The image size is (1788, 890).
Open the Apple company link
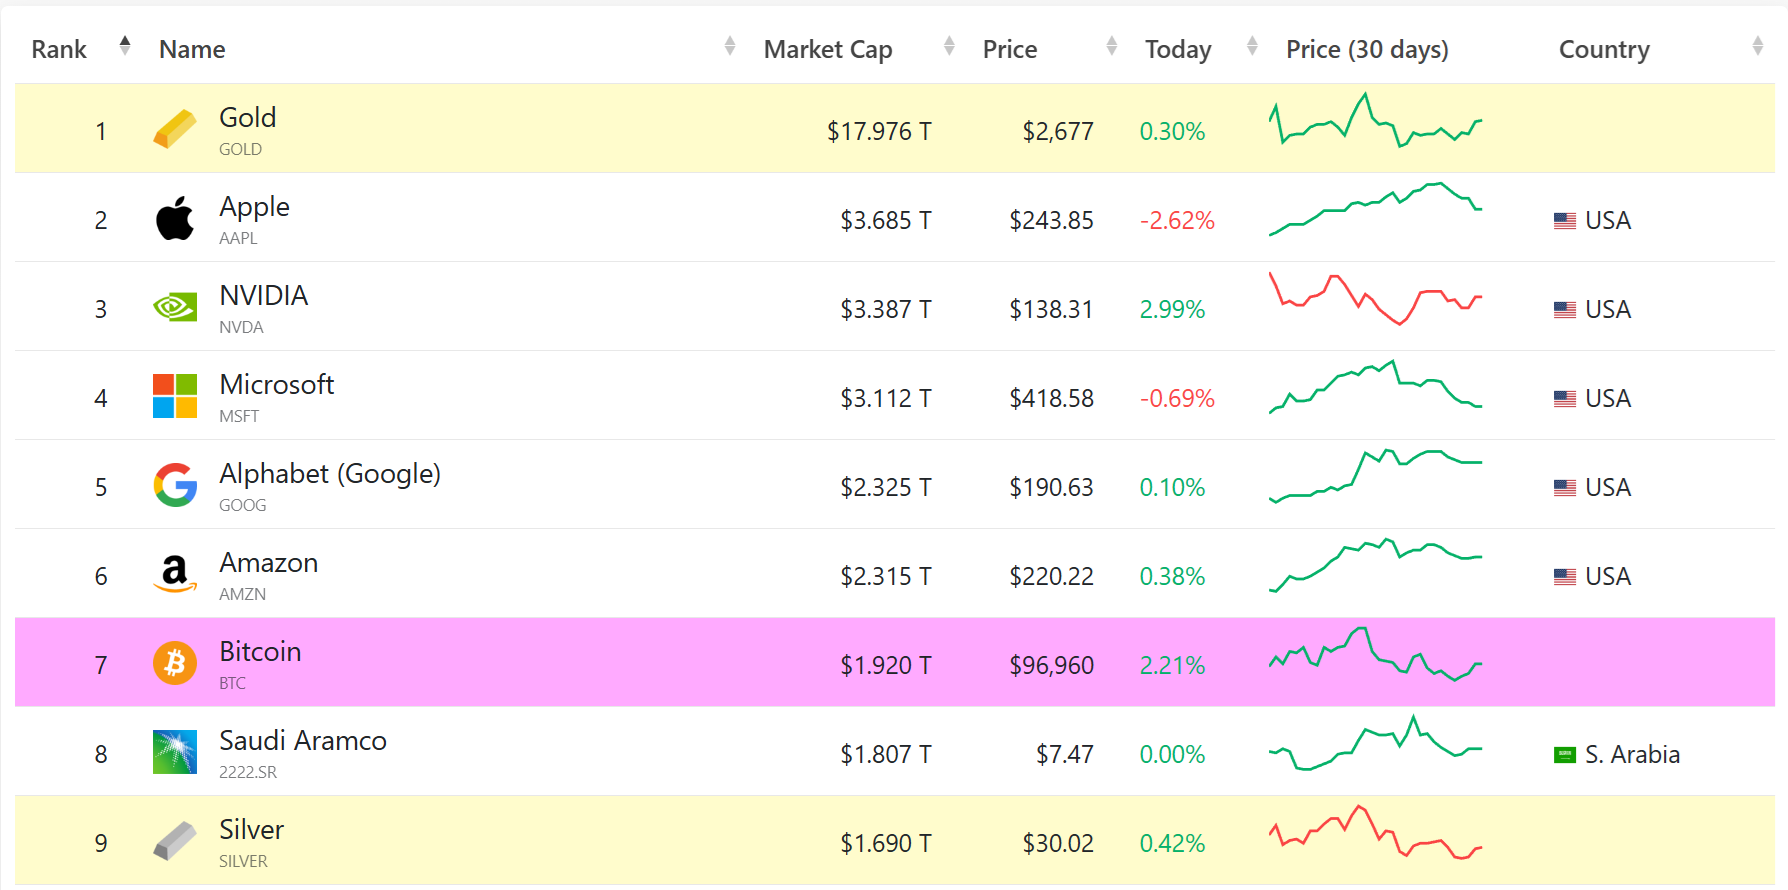coord(255,206)
